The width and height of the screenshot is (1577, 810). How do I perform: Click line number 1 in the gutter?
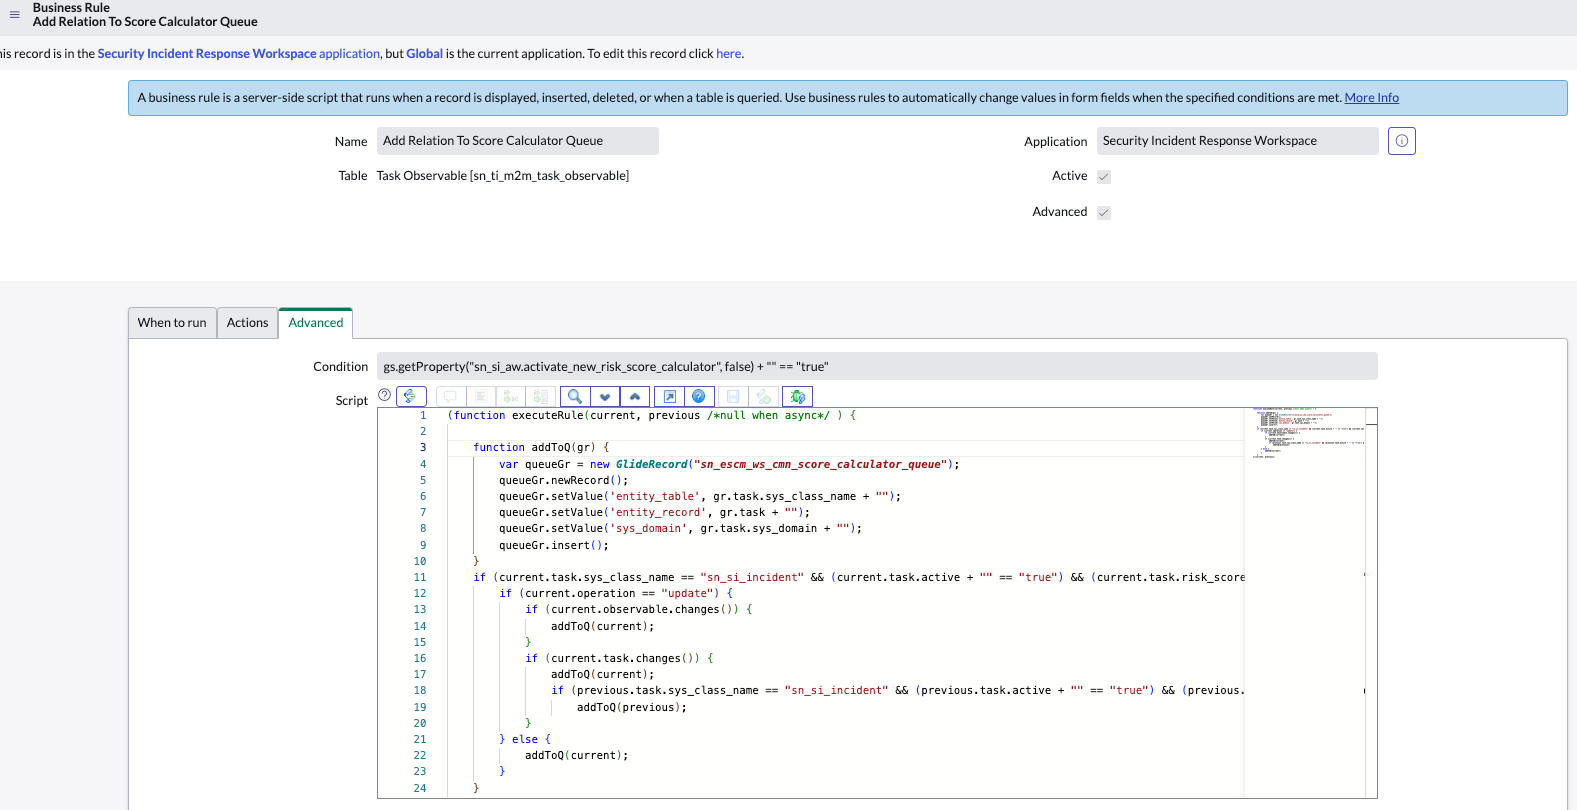click(423, 415)
